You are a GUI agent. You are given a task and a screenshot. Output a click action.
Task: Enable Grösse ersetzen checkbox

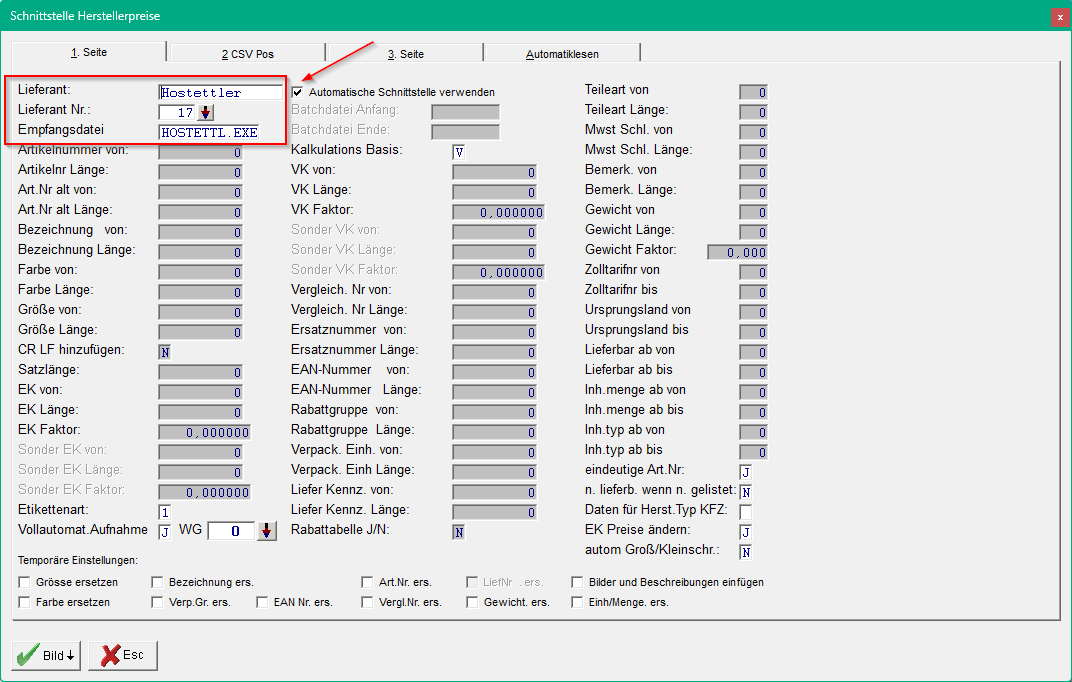(25, 582)
